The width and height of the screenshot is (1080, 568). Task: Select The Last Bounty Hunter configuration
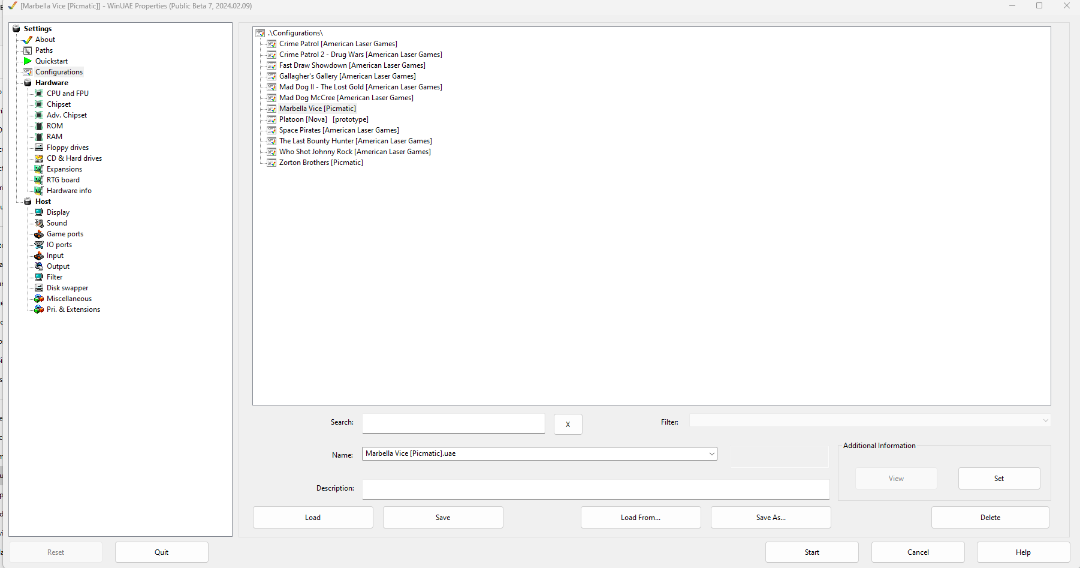pyautogui.click(x=355, y=141)
